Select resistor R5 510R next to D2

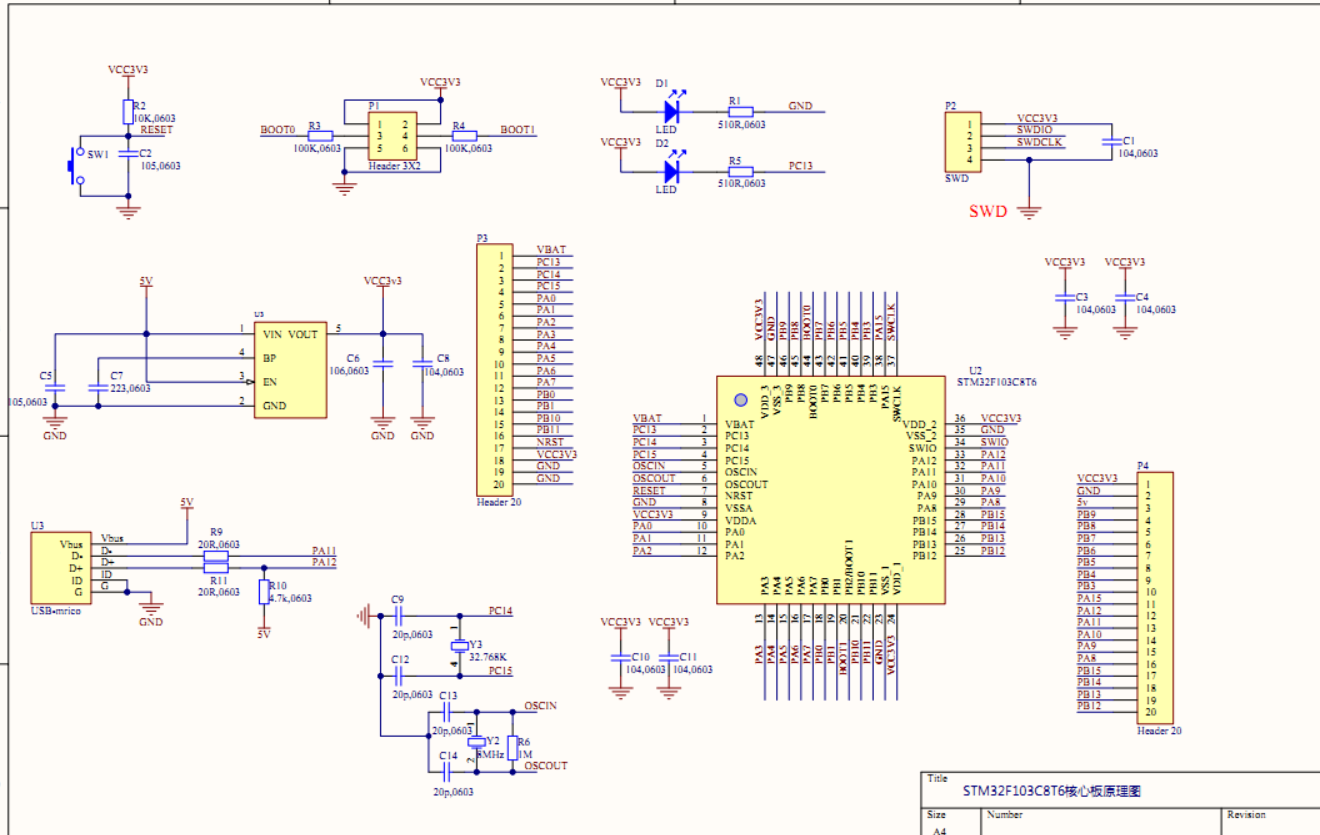[x=741, y=171]
